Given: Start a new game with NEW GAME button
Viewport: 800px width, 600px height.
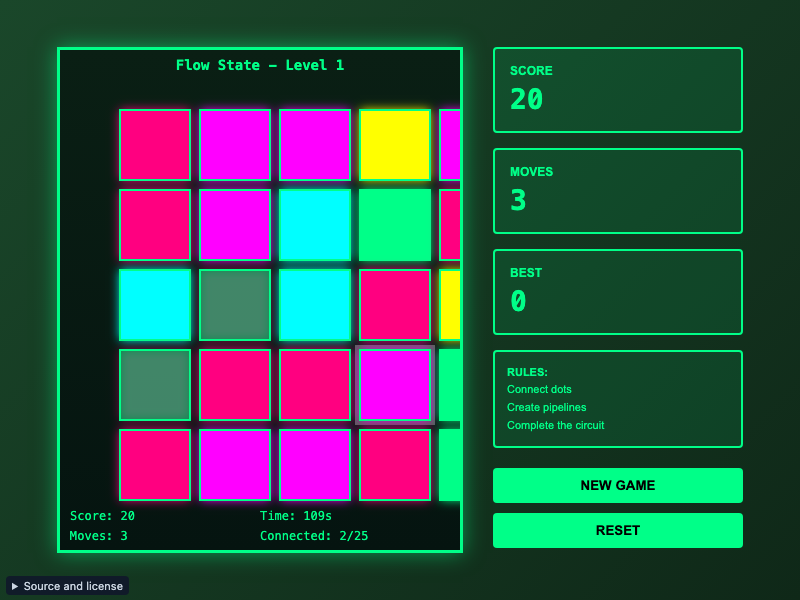Looking at the screenshot, I should click(617, 485).
